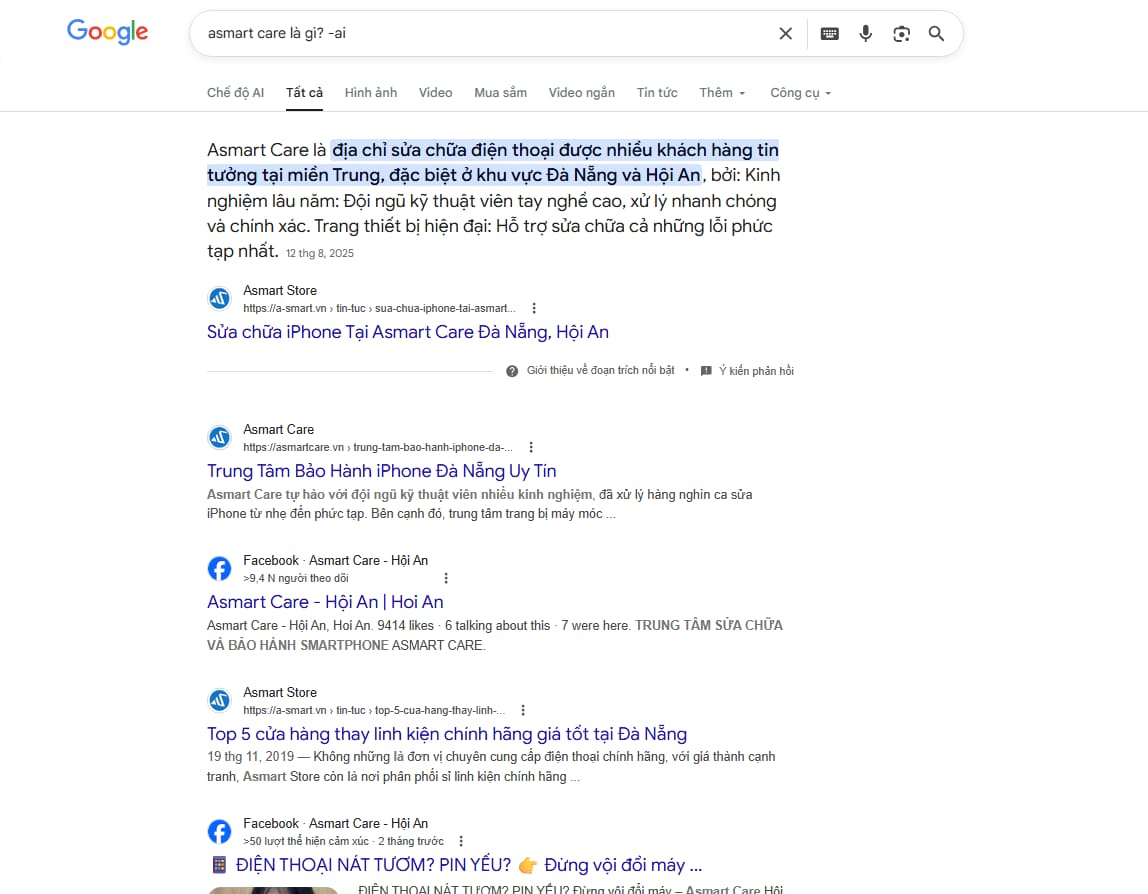This screenshot has width=1148, height=894.
Task: Expand the 'Thêm' dropdown menu
Action: [x=722, y=93]
